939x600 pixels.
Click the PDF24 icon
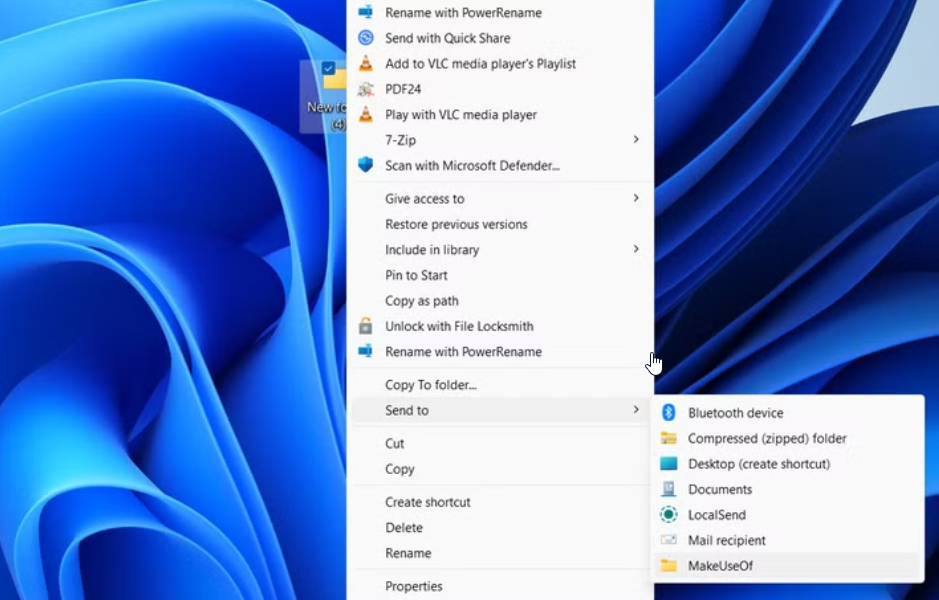365,89
